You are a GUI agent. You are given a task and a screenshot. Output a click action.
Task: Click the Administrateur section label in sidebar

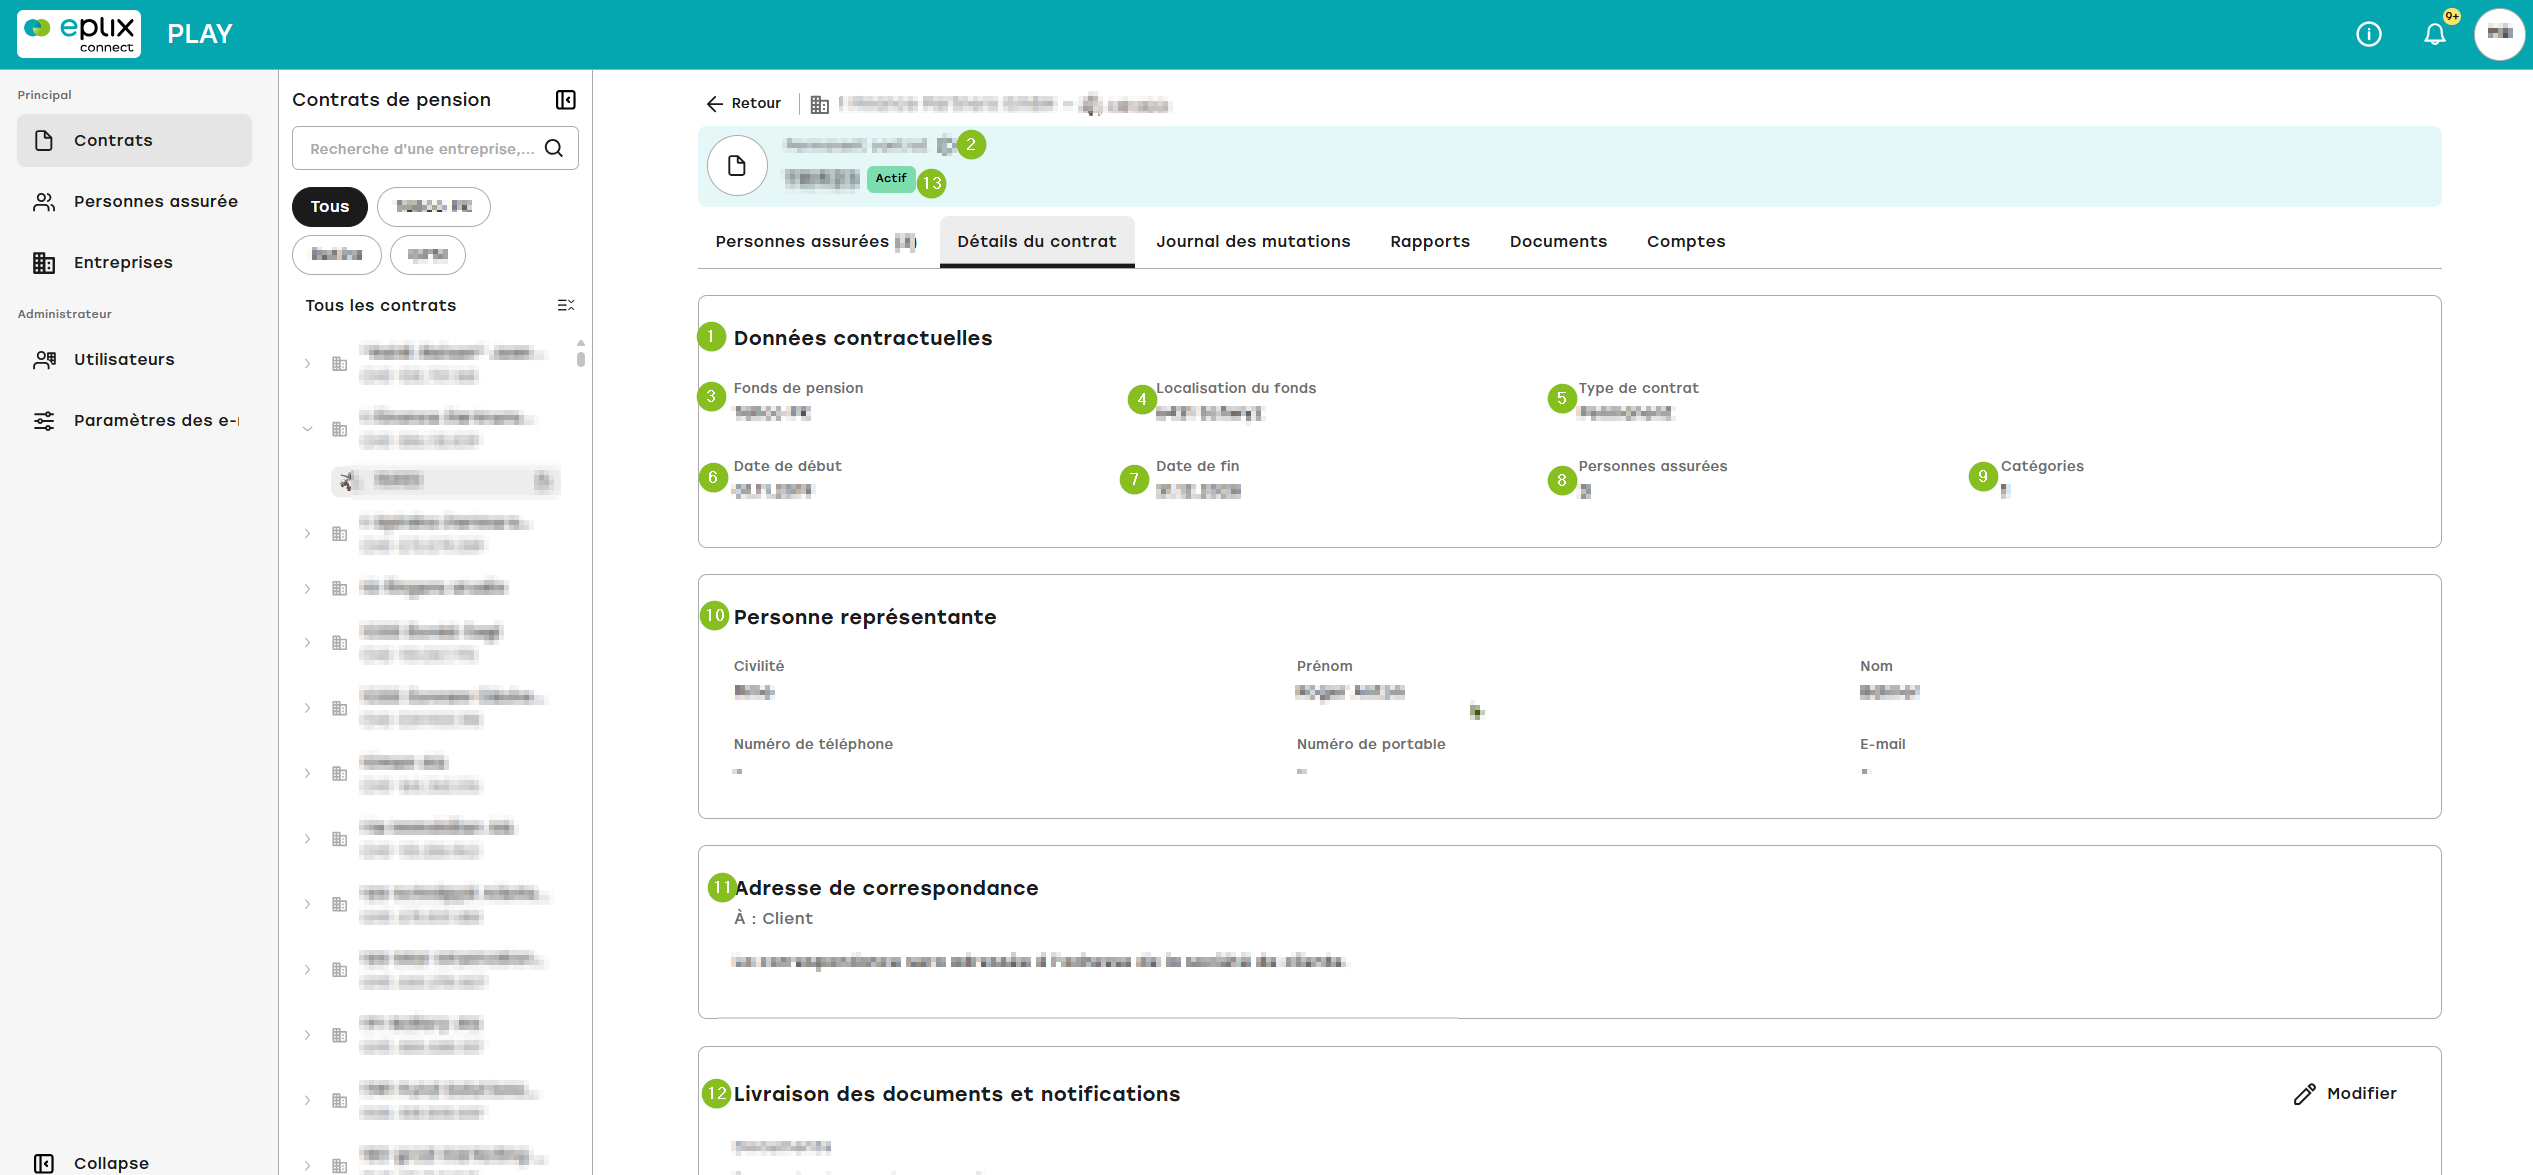click(x=65, y=314)
